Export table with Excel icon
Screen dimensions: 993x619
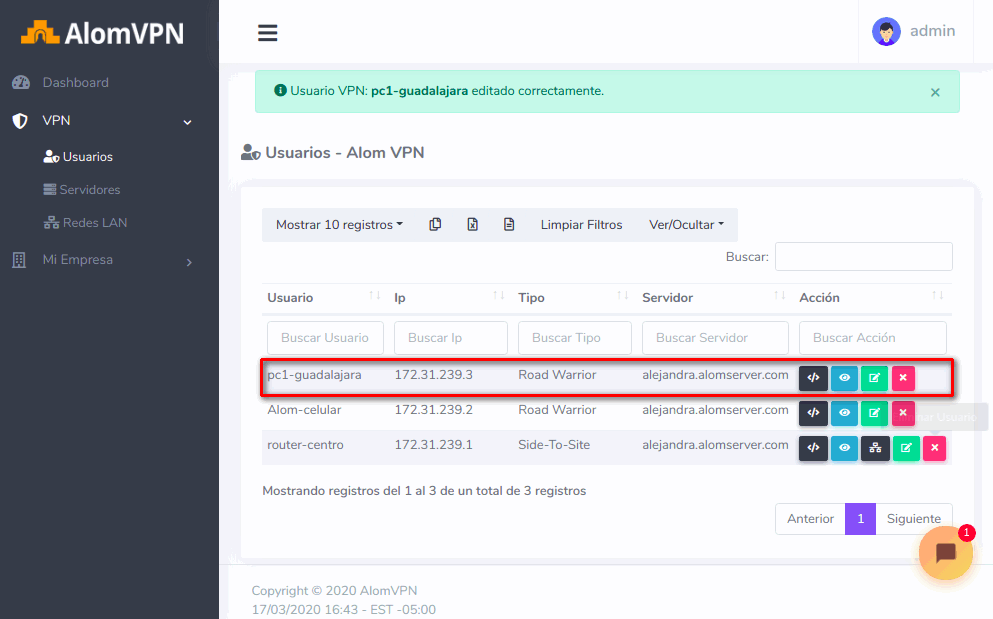click(472, 225)
